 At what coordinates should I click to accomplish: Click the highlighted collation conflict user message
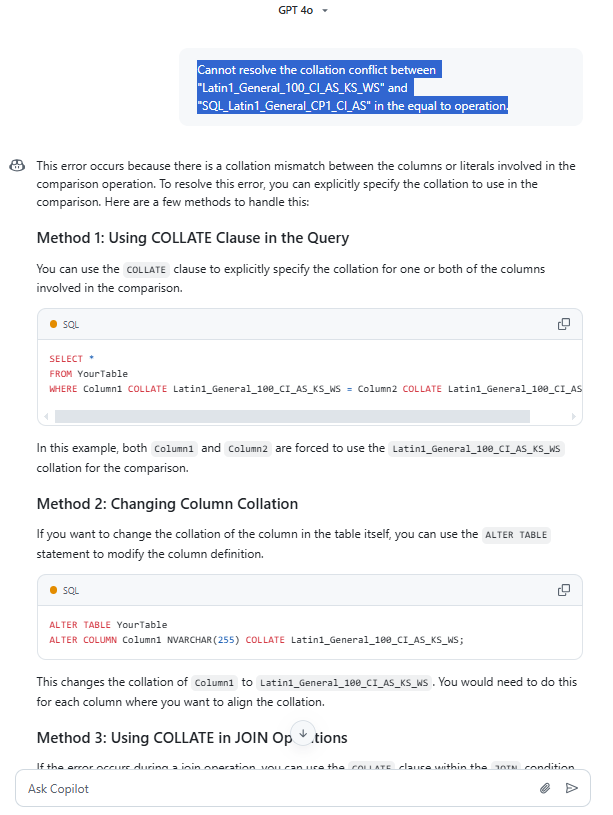[353, 88]
